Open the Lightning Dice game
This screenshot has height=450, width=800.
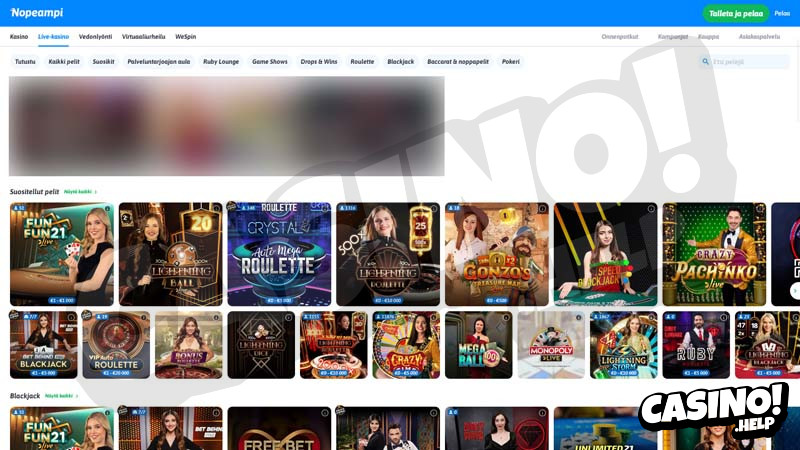tap(261, 345)
